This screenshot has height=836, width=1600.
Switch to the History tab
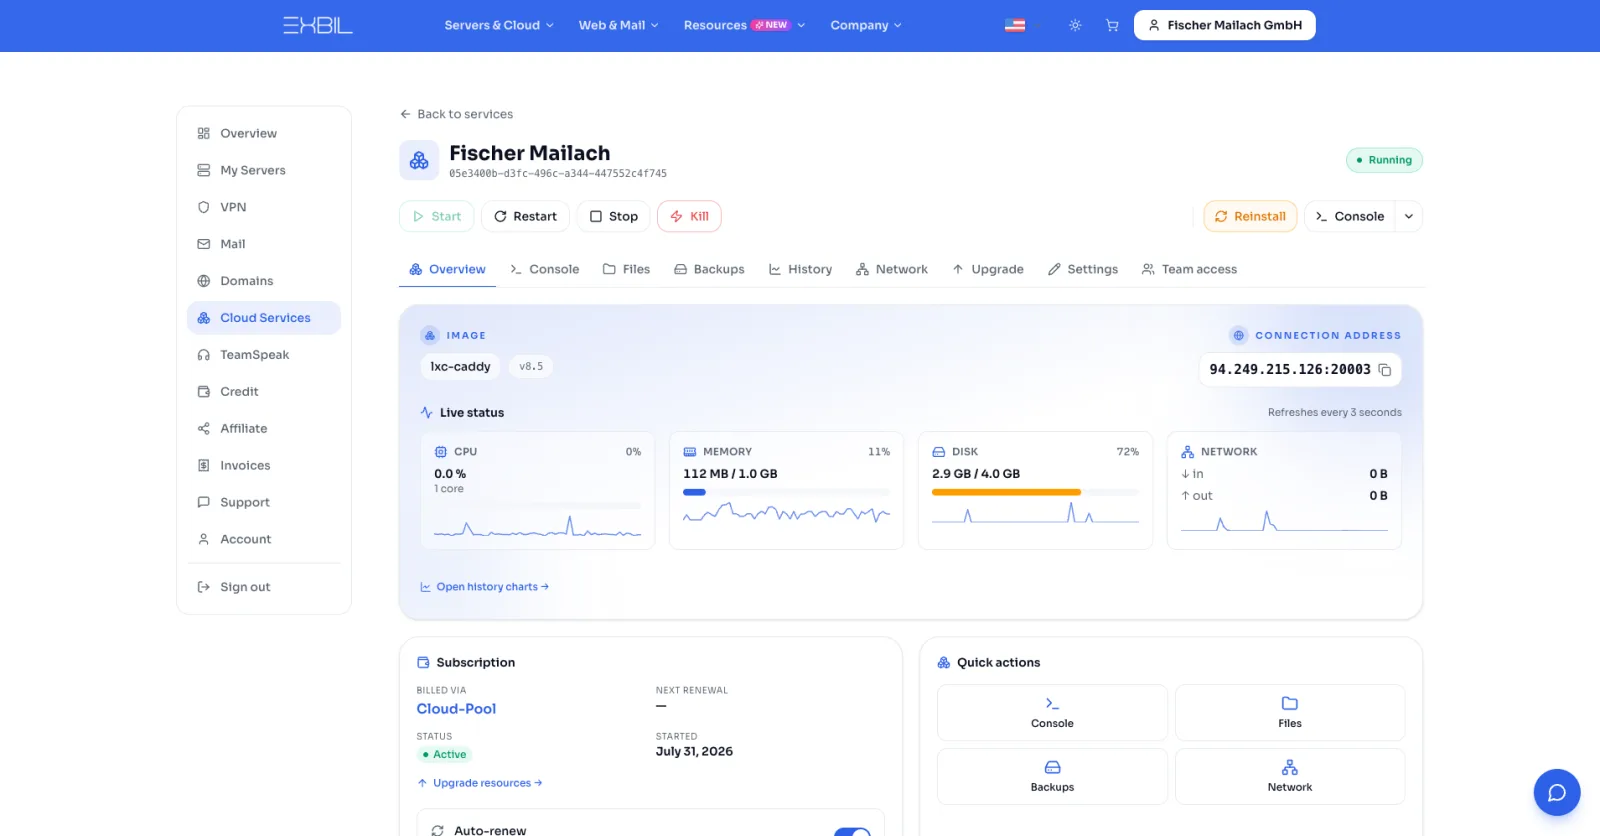[800, 269]
